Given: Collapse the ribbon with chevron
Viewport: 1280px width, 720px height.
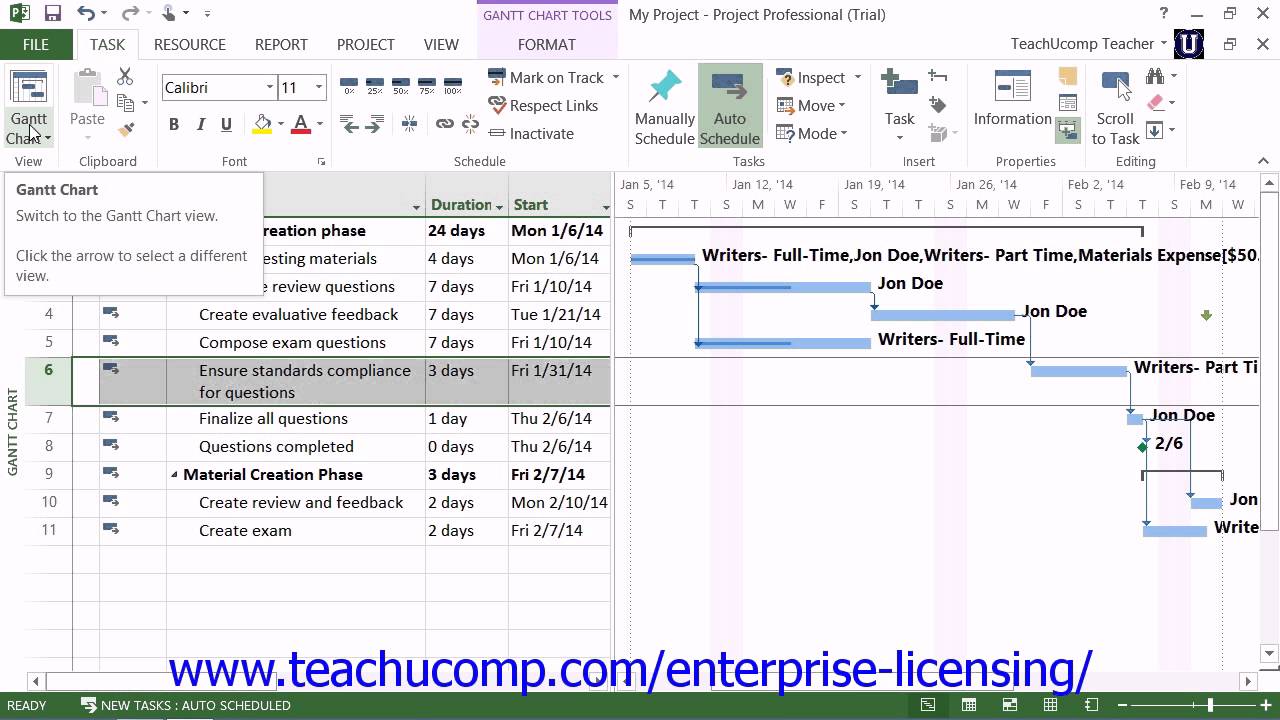Looking at the screenshot, I should (x=1263, y=161).
